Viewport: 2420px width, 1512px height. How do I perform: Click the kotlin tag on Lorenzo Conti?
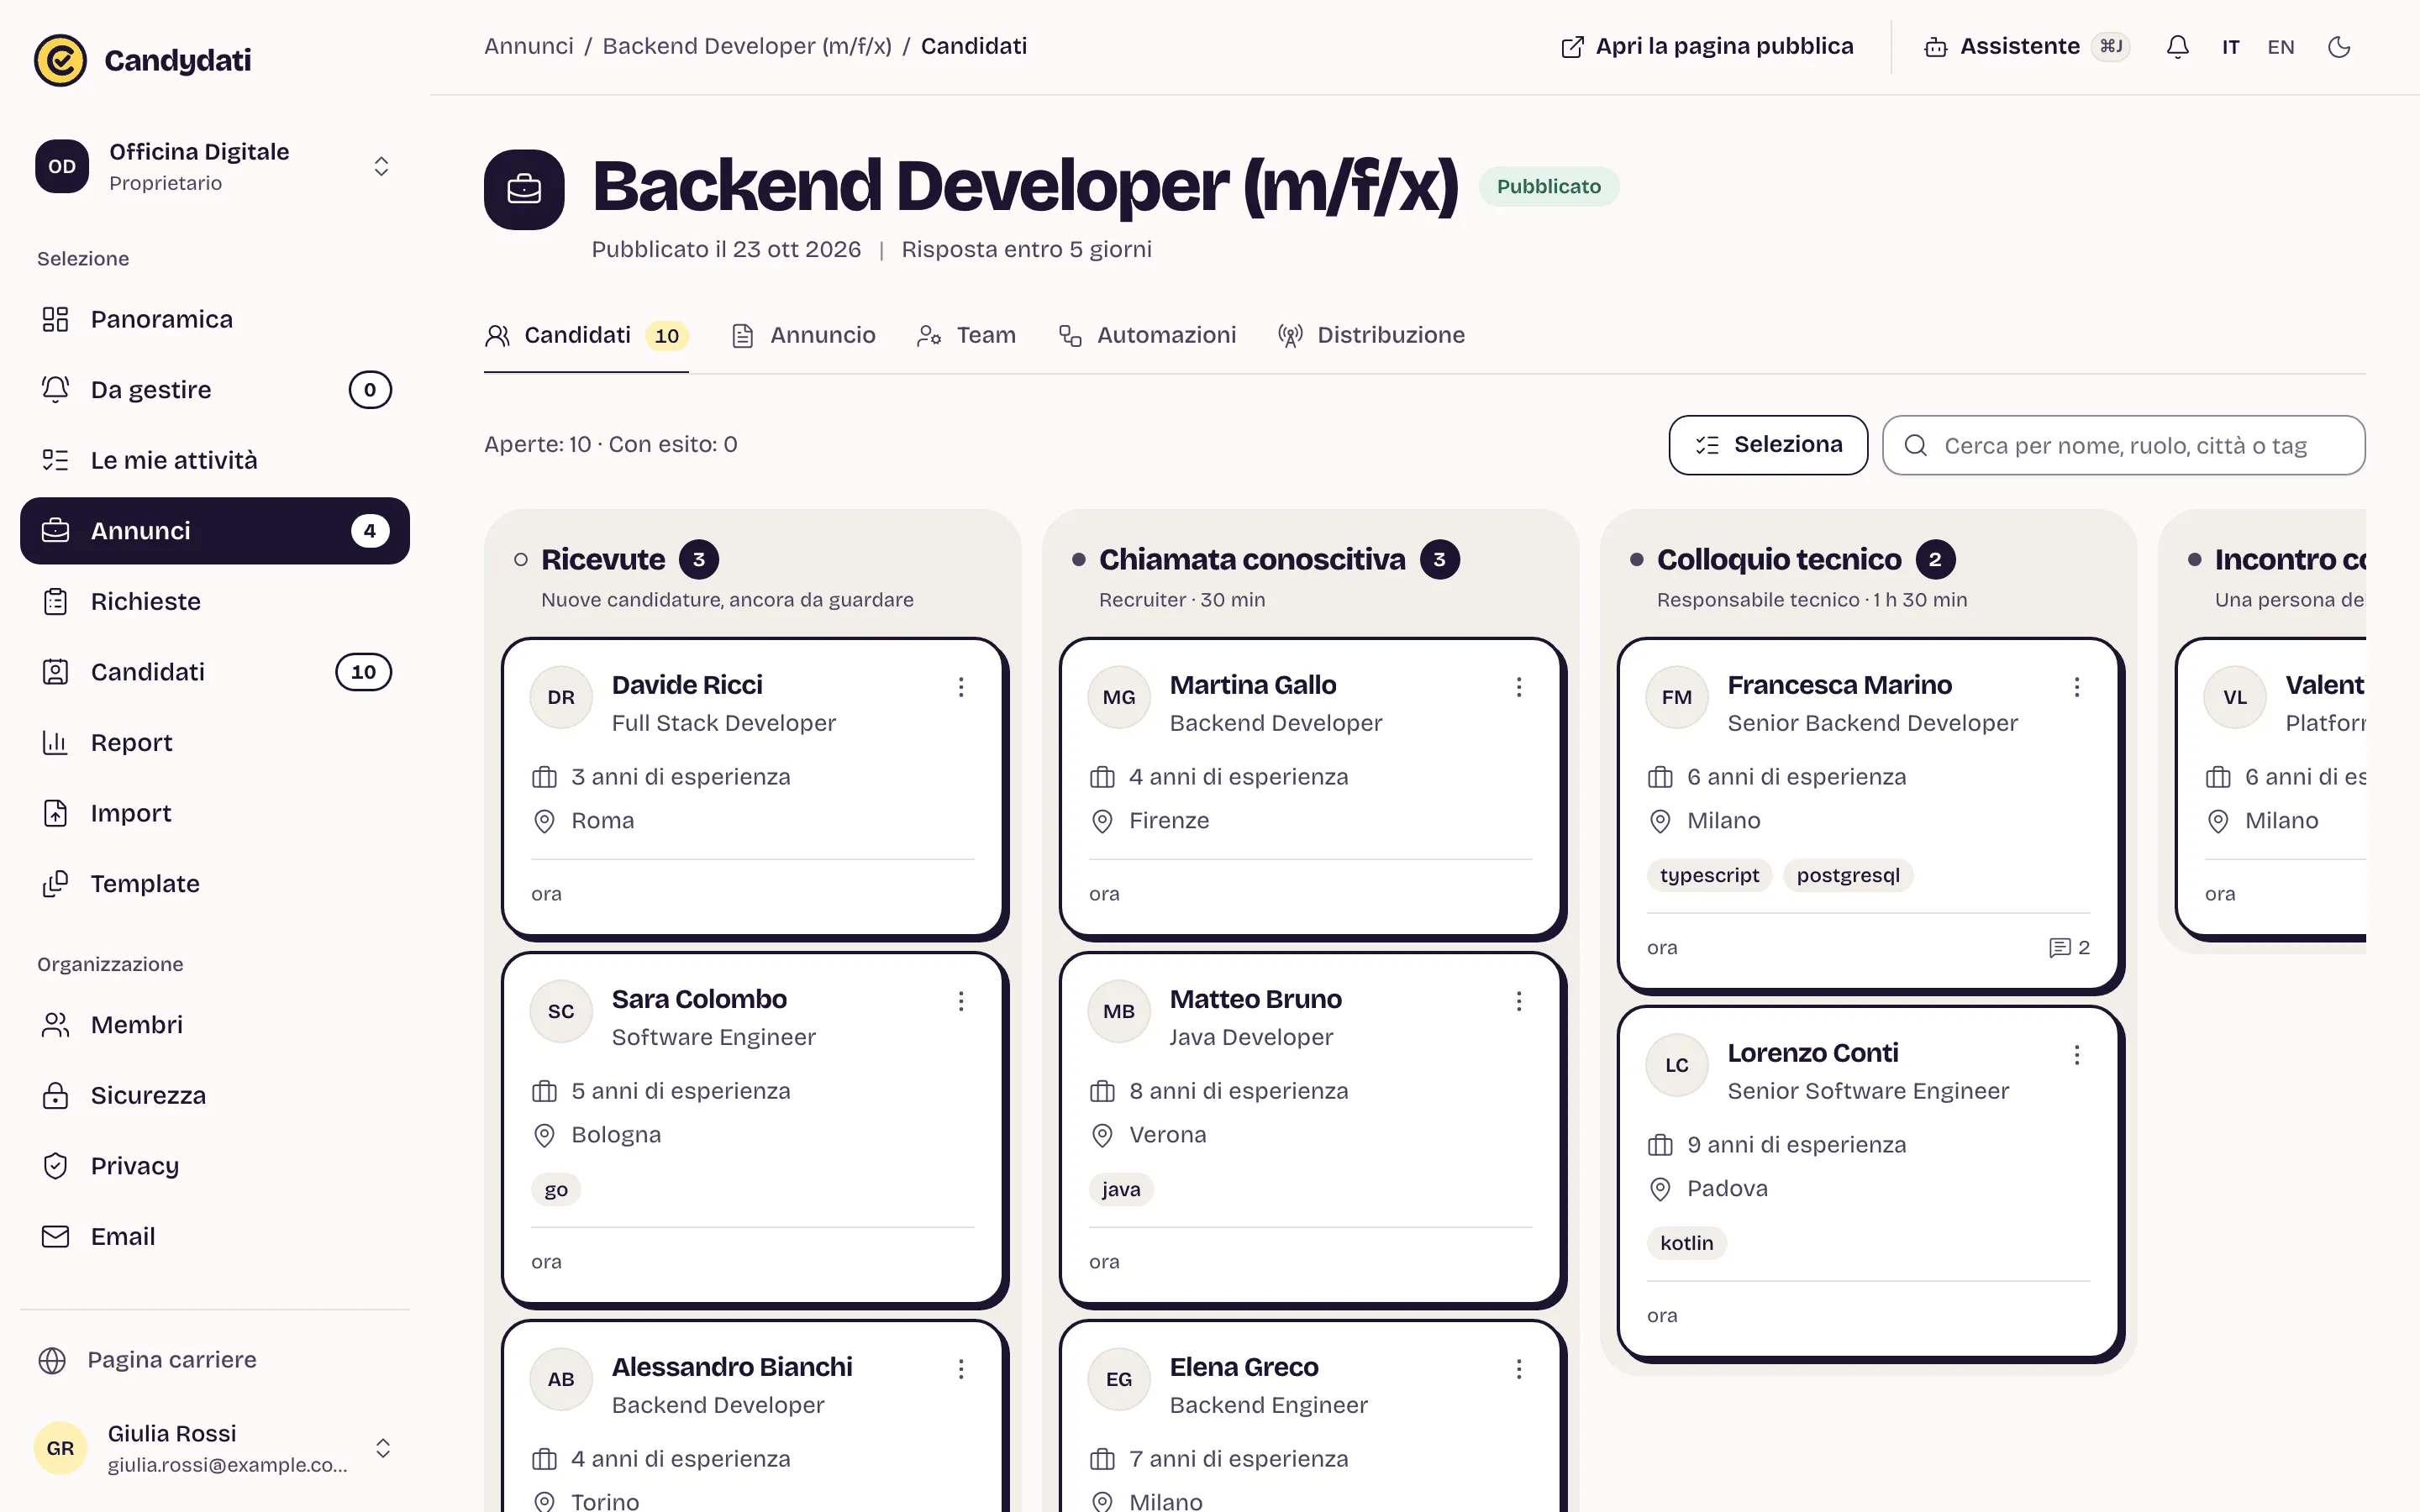pyautogui.click(x=1686, y=1243)
